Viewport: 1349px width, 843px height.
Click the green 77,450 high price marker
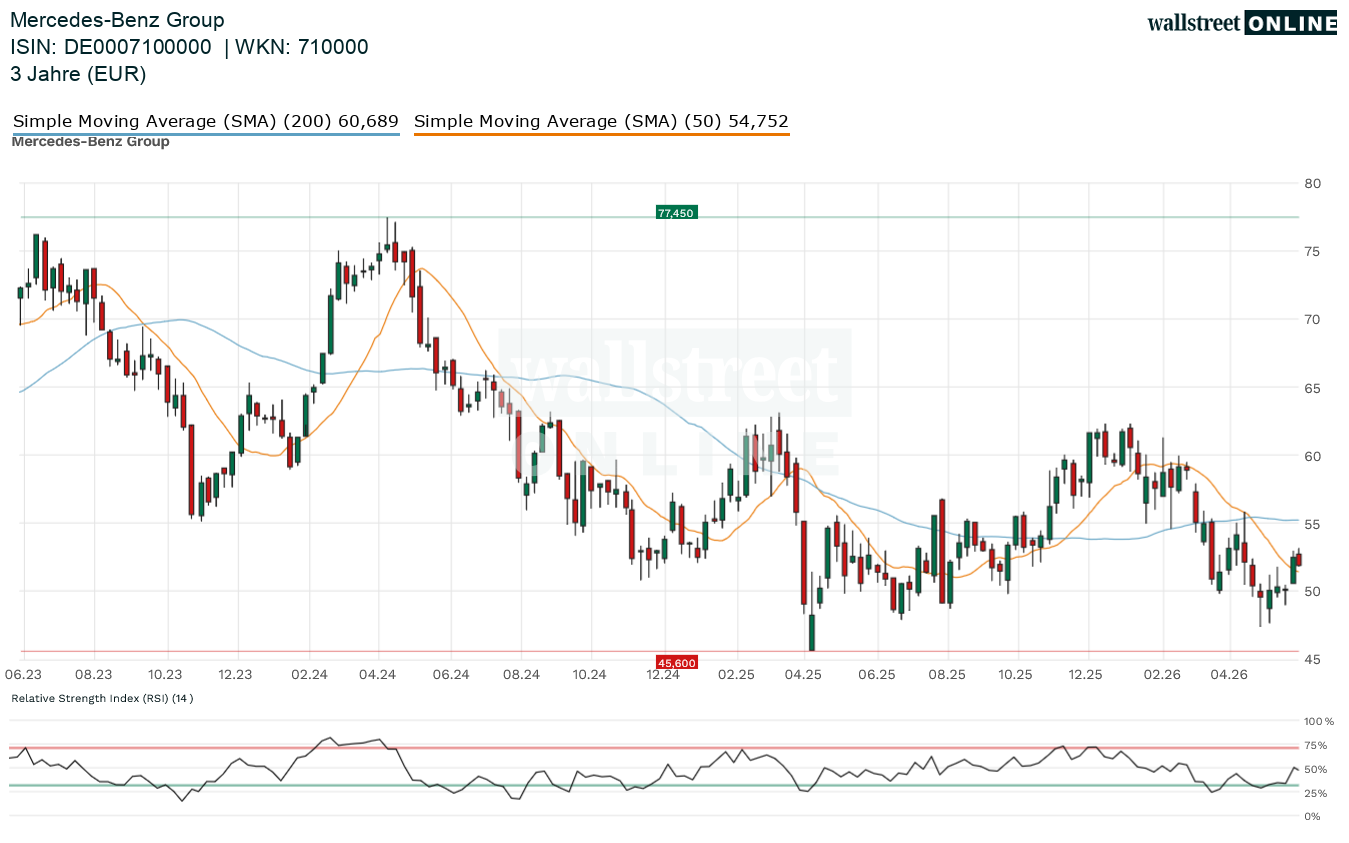(676, 212)
